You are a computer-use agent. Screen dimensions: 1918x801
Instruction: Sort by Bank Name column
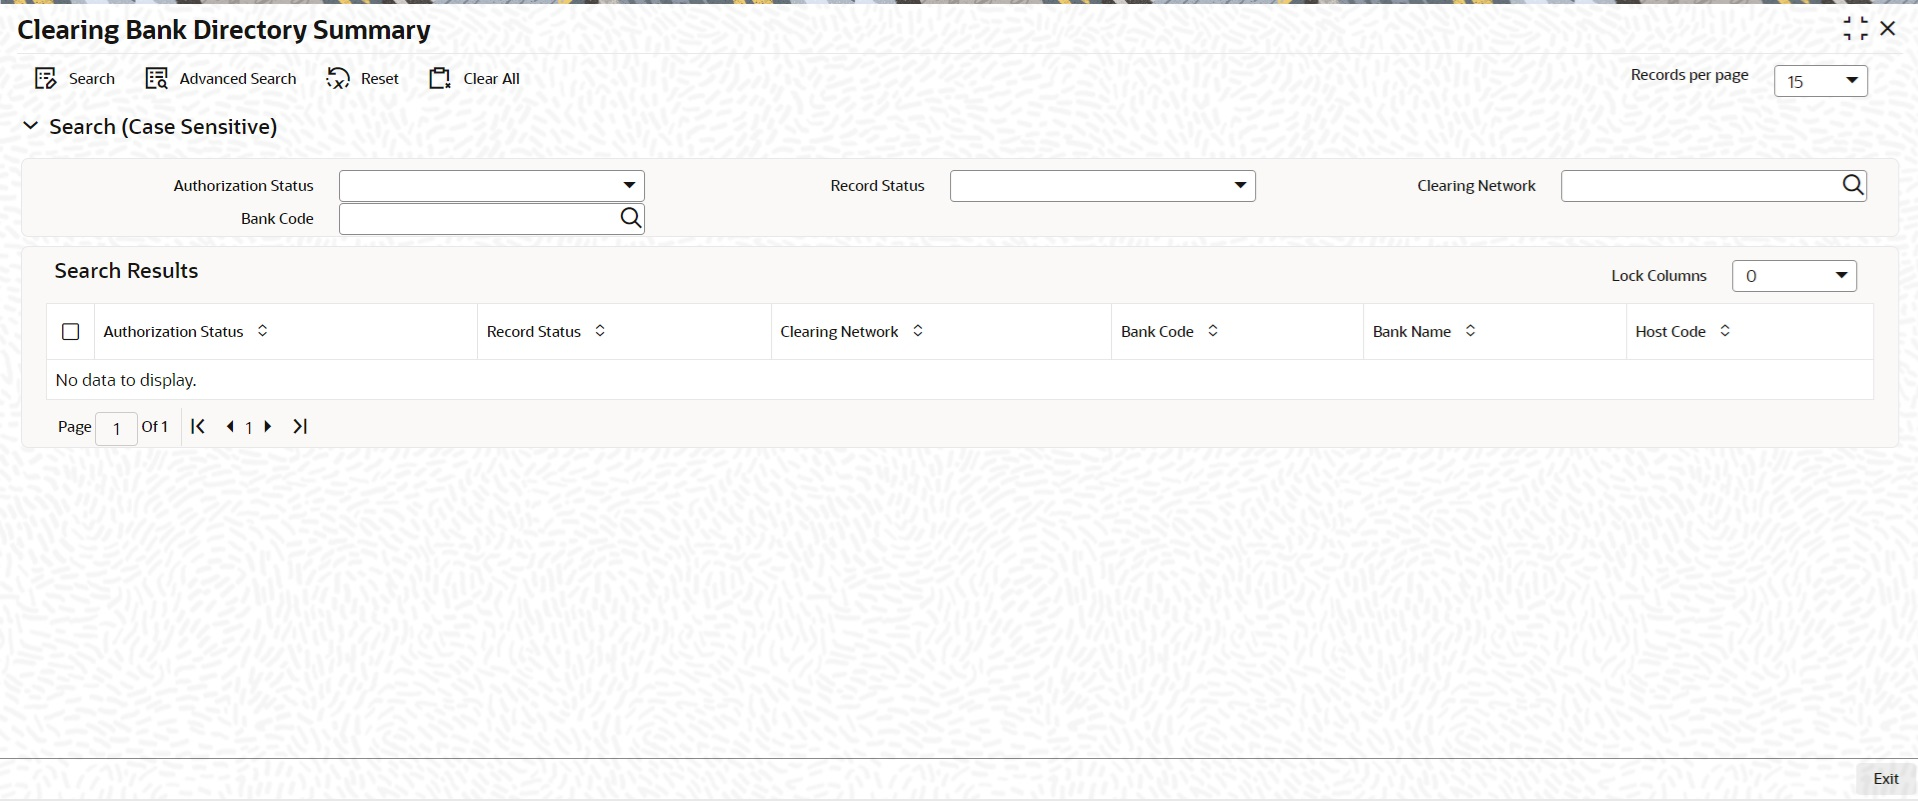coord(1470,331)
